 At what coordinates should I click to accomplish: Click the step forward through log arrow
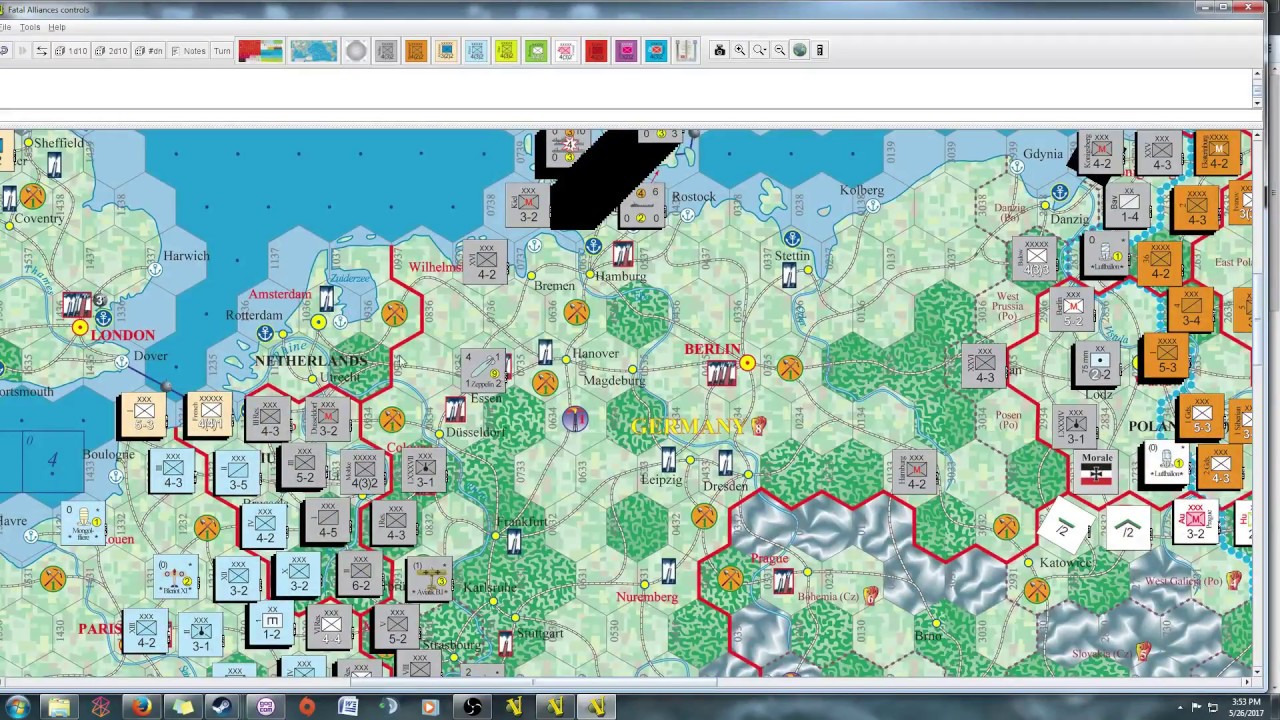pyautogui.click(x=21, y=50)
